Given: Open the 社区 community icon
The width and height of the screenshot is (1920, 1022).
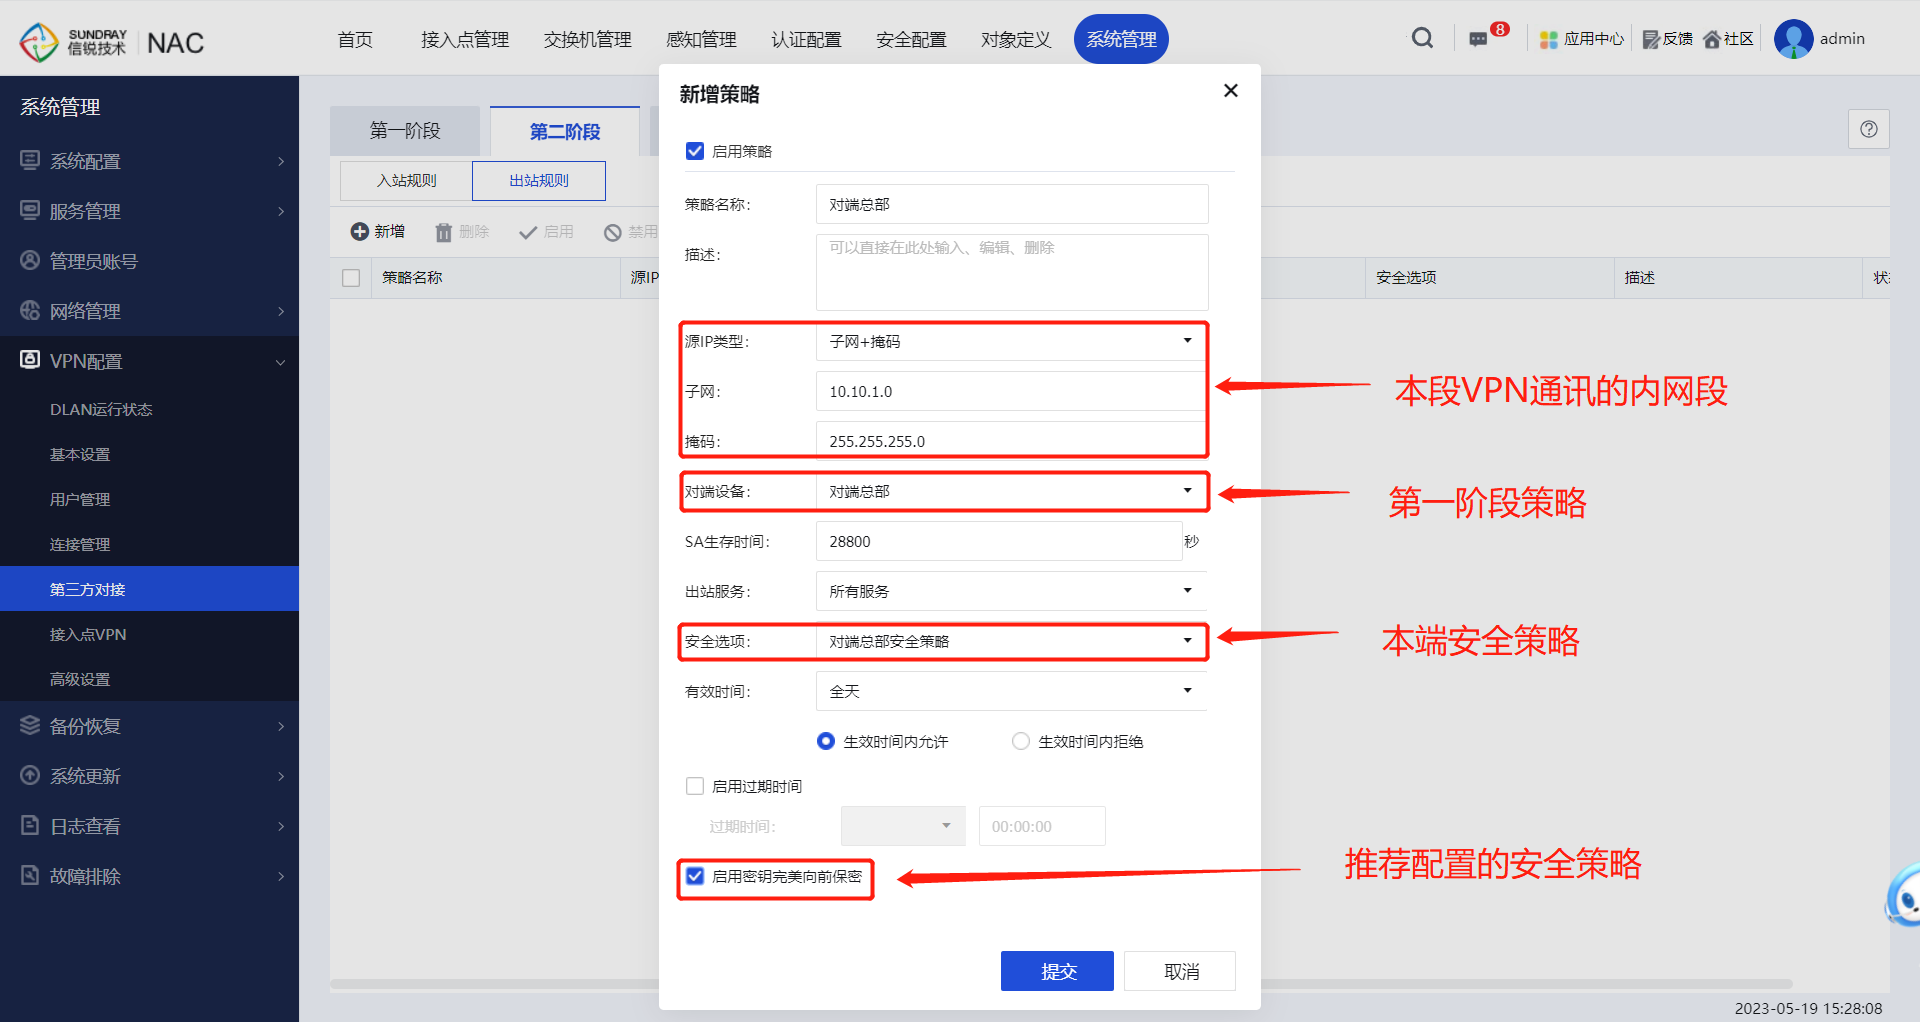Looking at the screenshot, I should (1712, 39).
